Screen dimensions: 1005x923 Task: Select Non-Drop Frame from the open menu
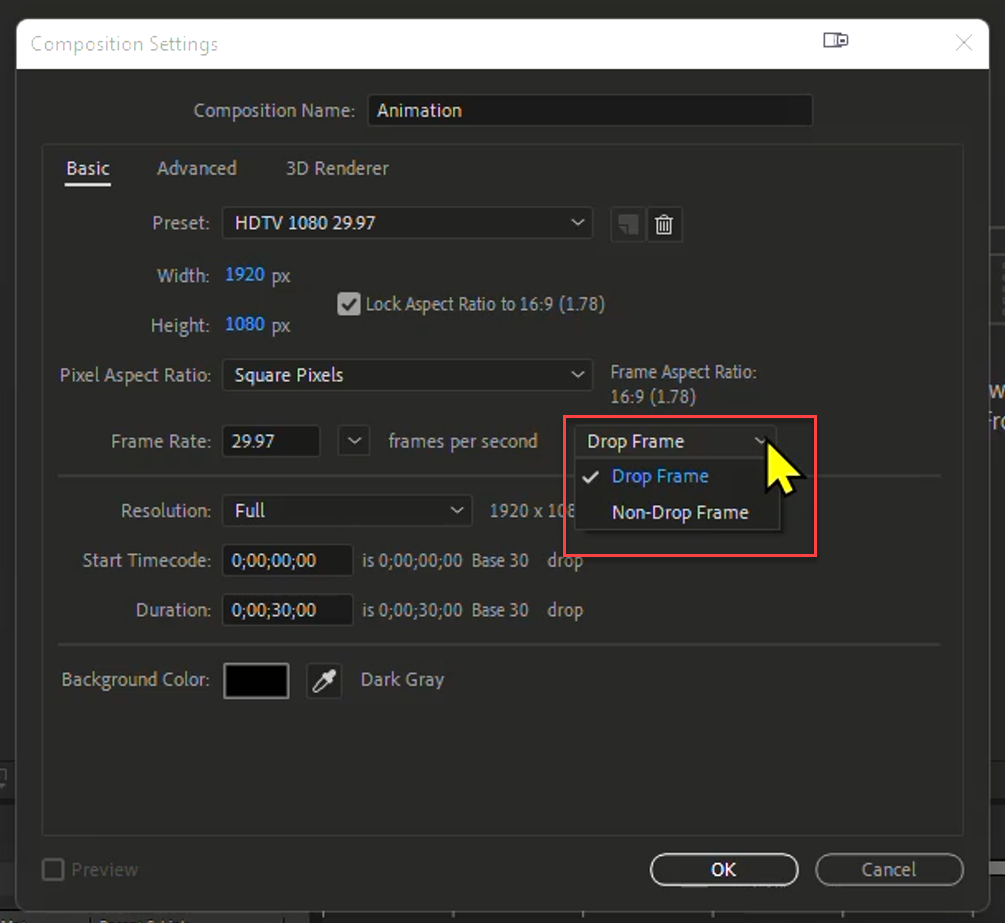click(x=681, y=512)
